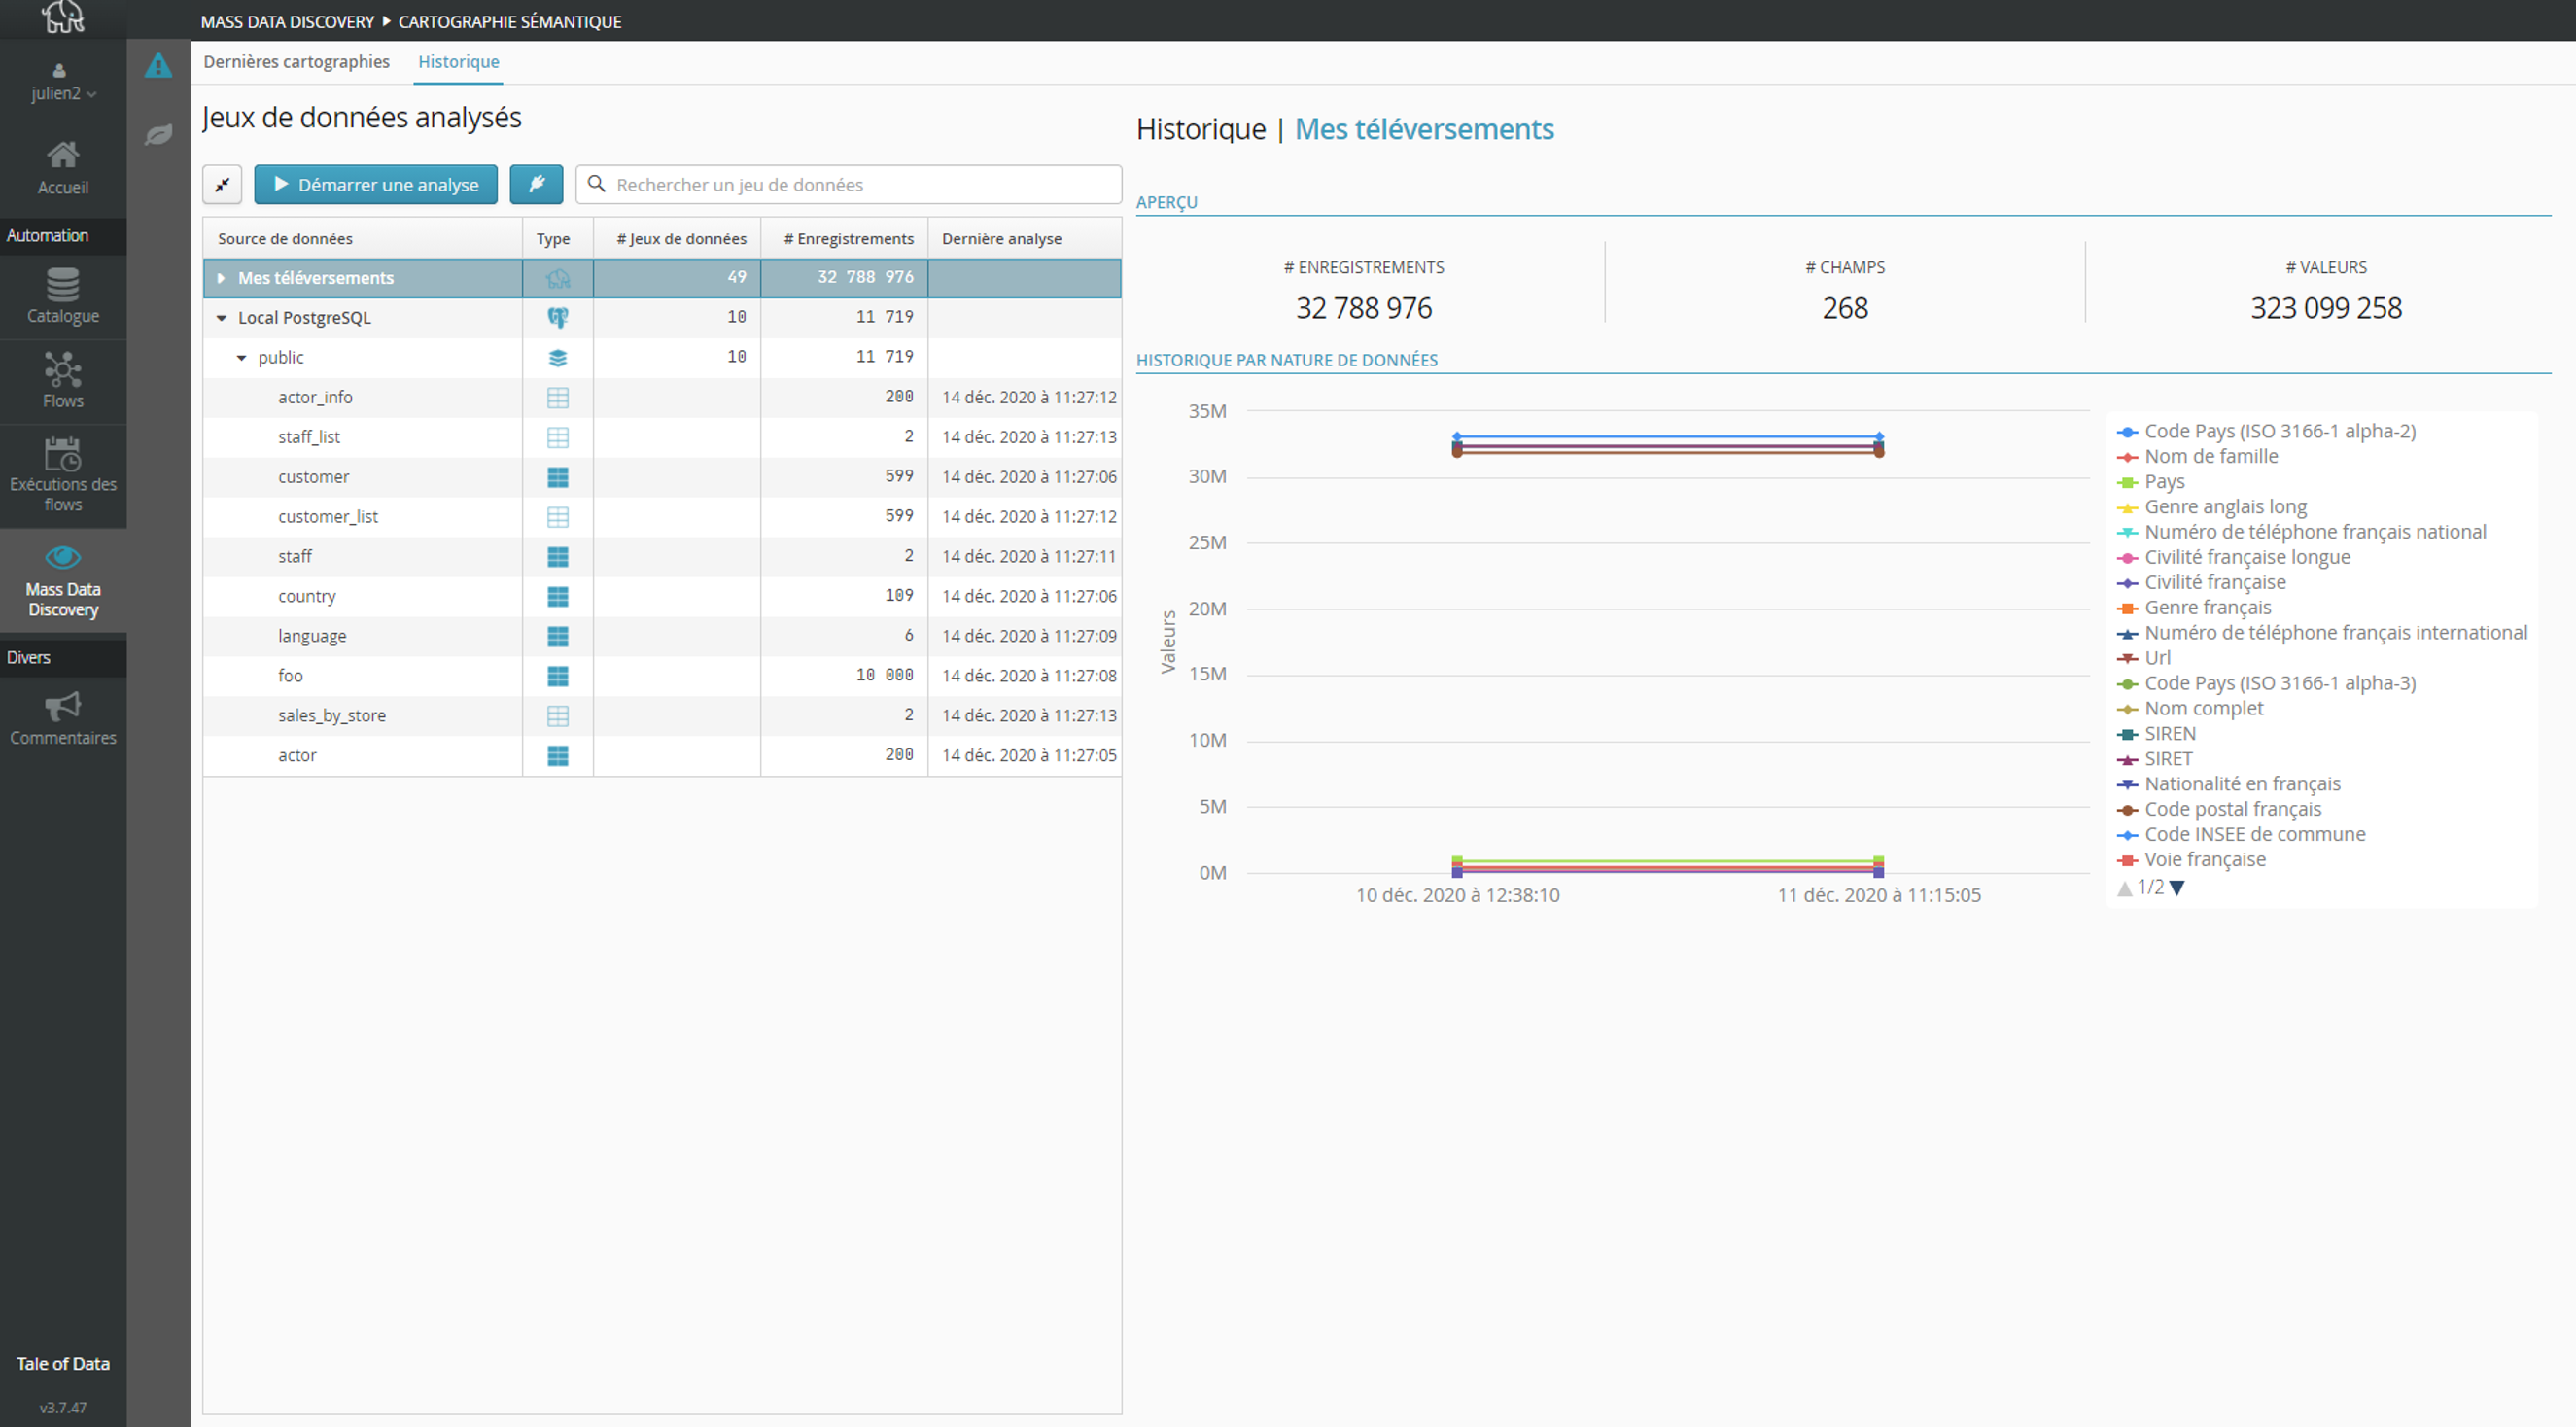Click CARTOGRAPHIE SÉMANTIQUE breadcrumb
2576x1427 pixels.
(x=510, y=21)
